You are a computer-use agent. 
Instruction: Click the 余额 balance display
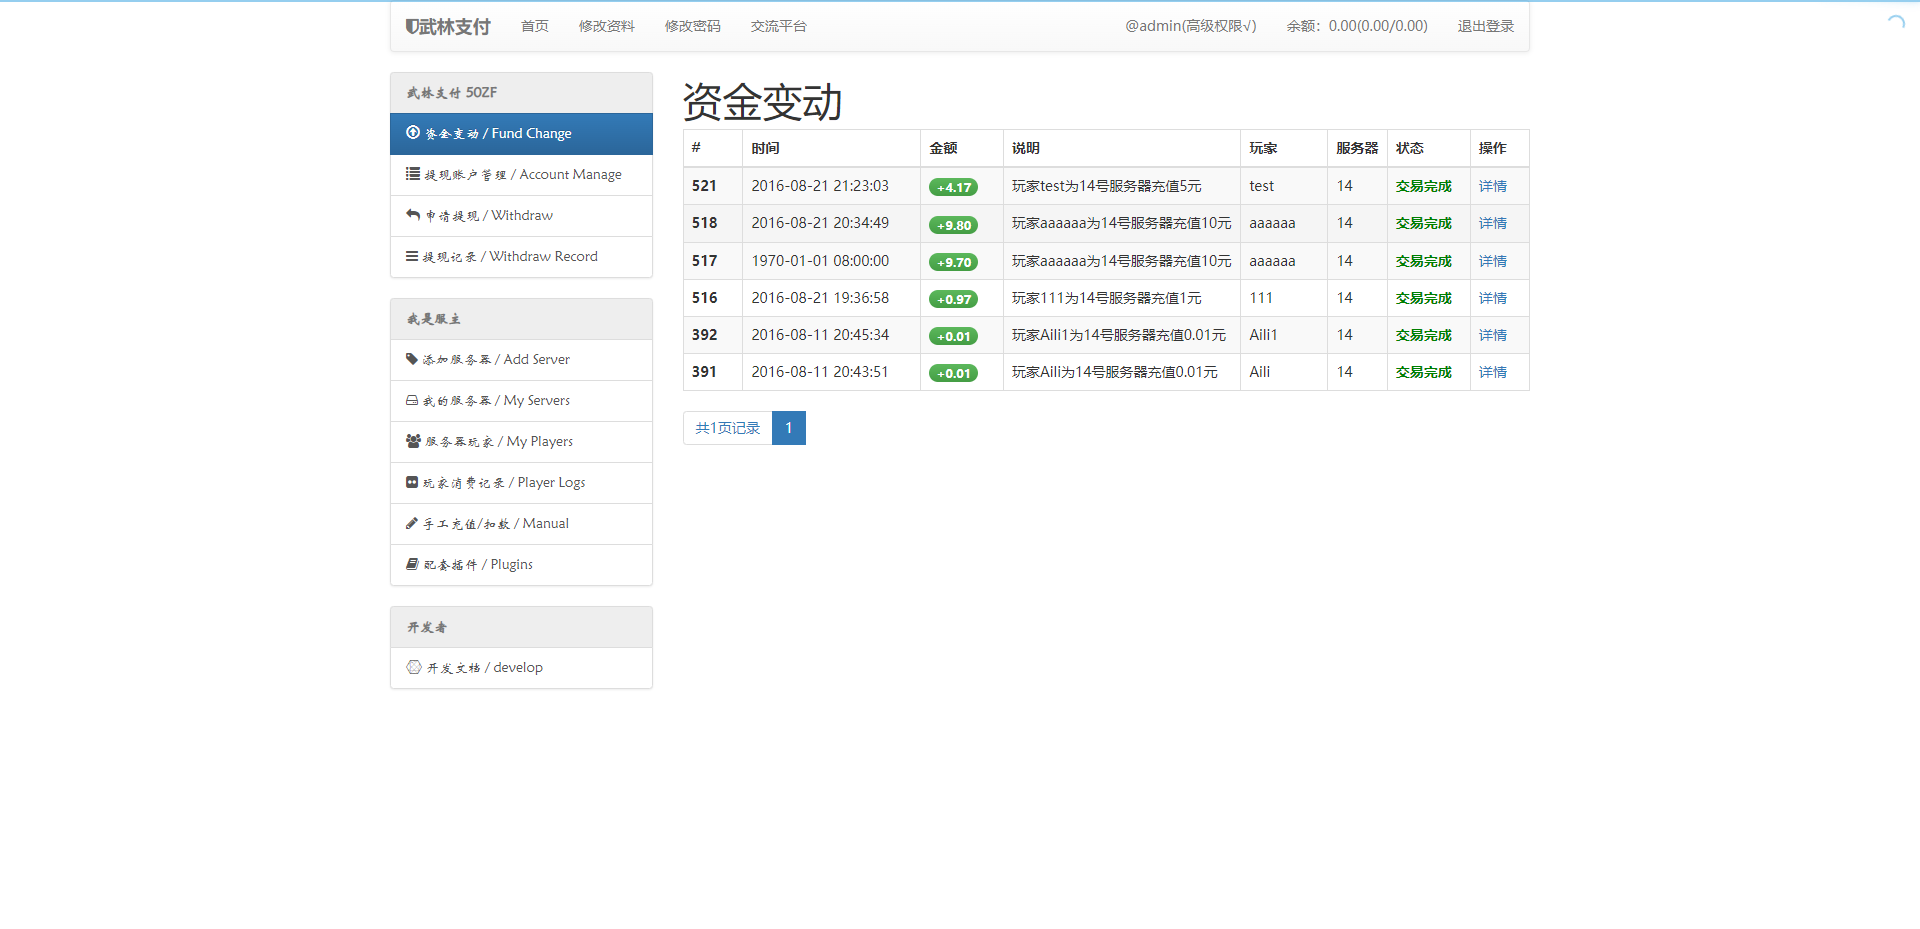coord(1357,26)
